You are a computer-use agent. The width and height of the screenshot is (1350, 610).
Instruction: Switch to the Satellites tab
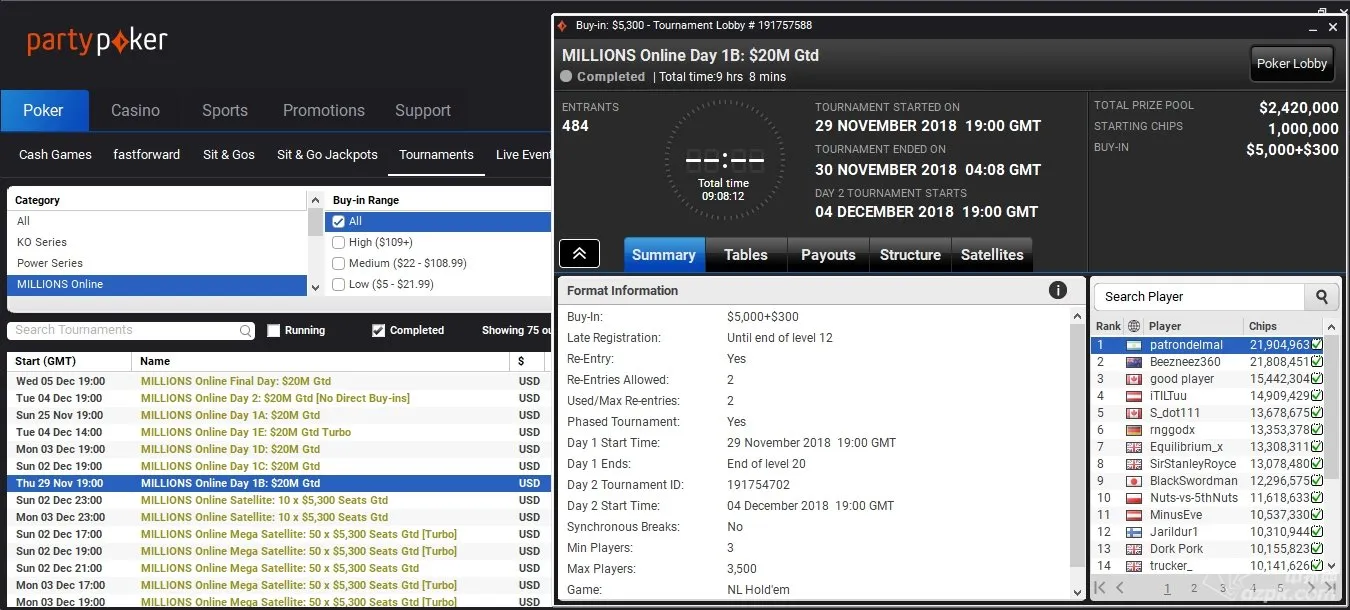992,255
